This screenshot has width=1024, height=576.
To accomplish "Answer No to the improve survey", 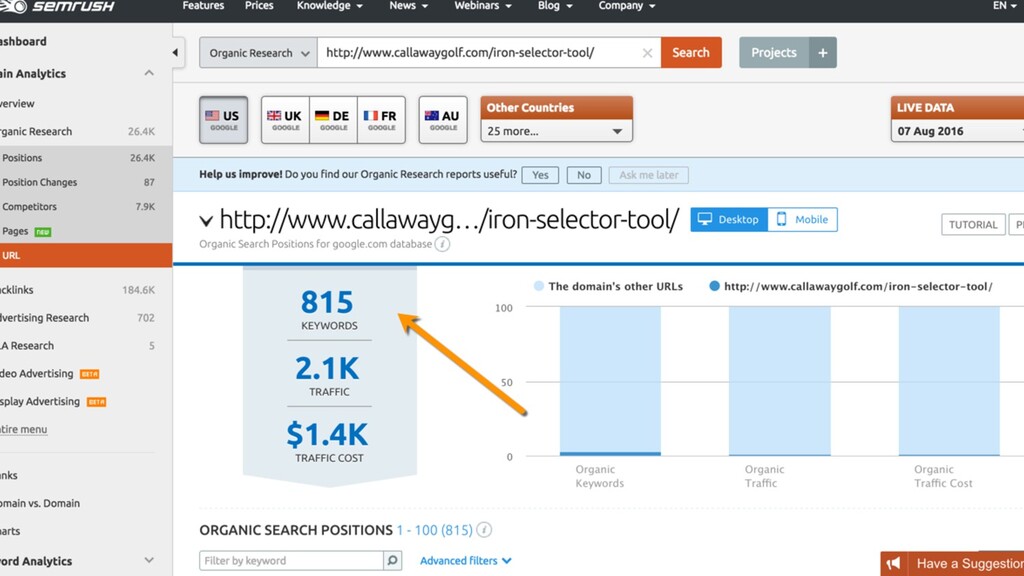I will click(x=584, y=175).
